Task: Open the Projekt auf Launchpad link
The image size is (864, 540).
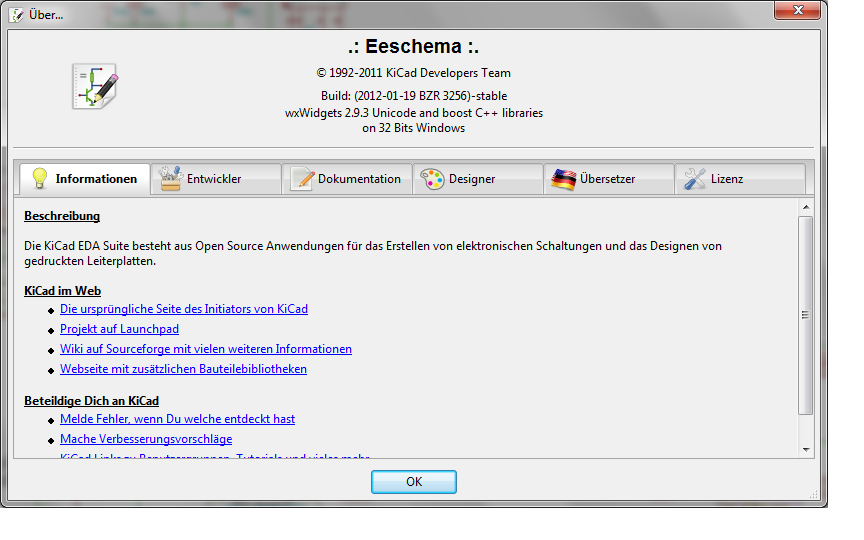Action: [x=119, y=329]
